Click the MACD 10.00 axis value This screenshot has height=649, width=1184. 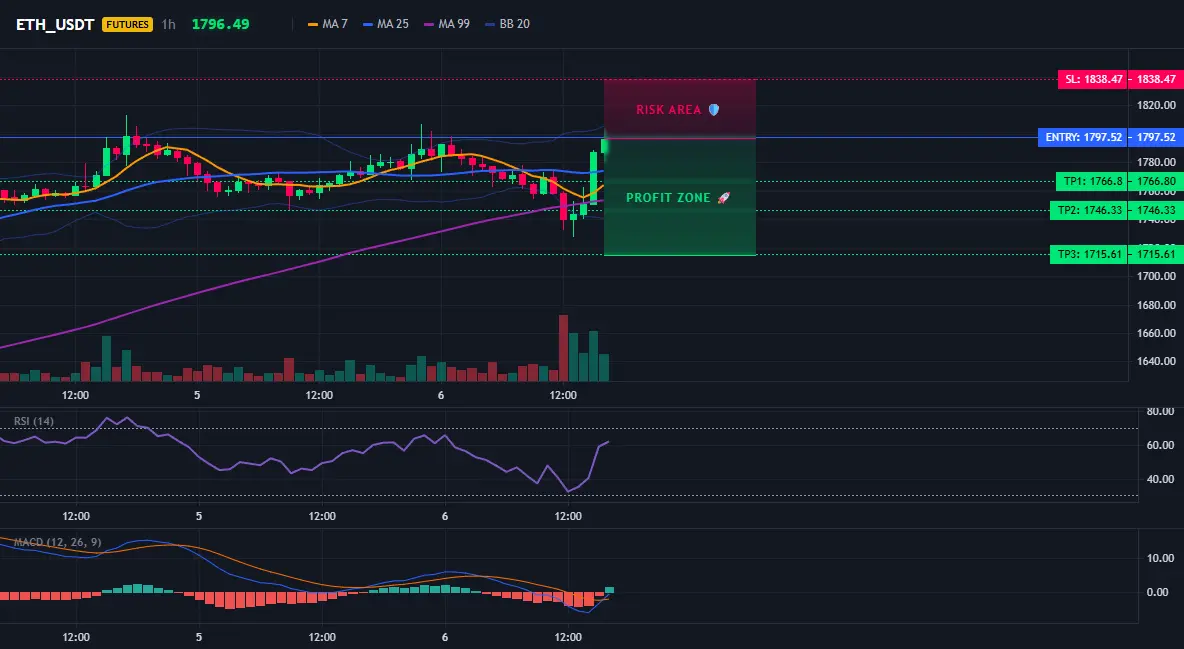pos(1161,558)
